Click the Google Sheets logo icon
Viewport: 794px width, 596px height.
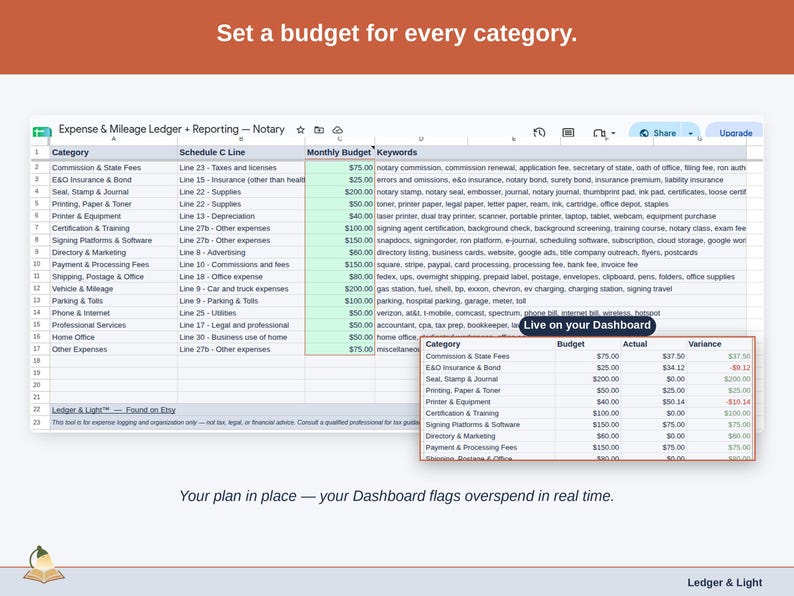click(42, 132)
